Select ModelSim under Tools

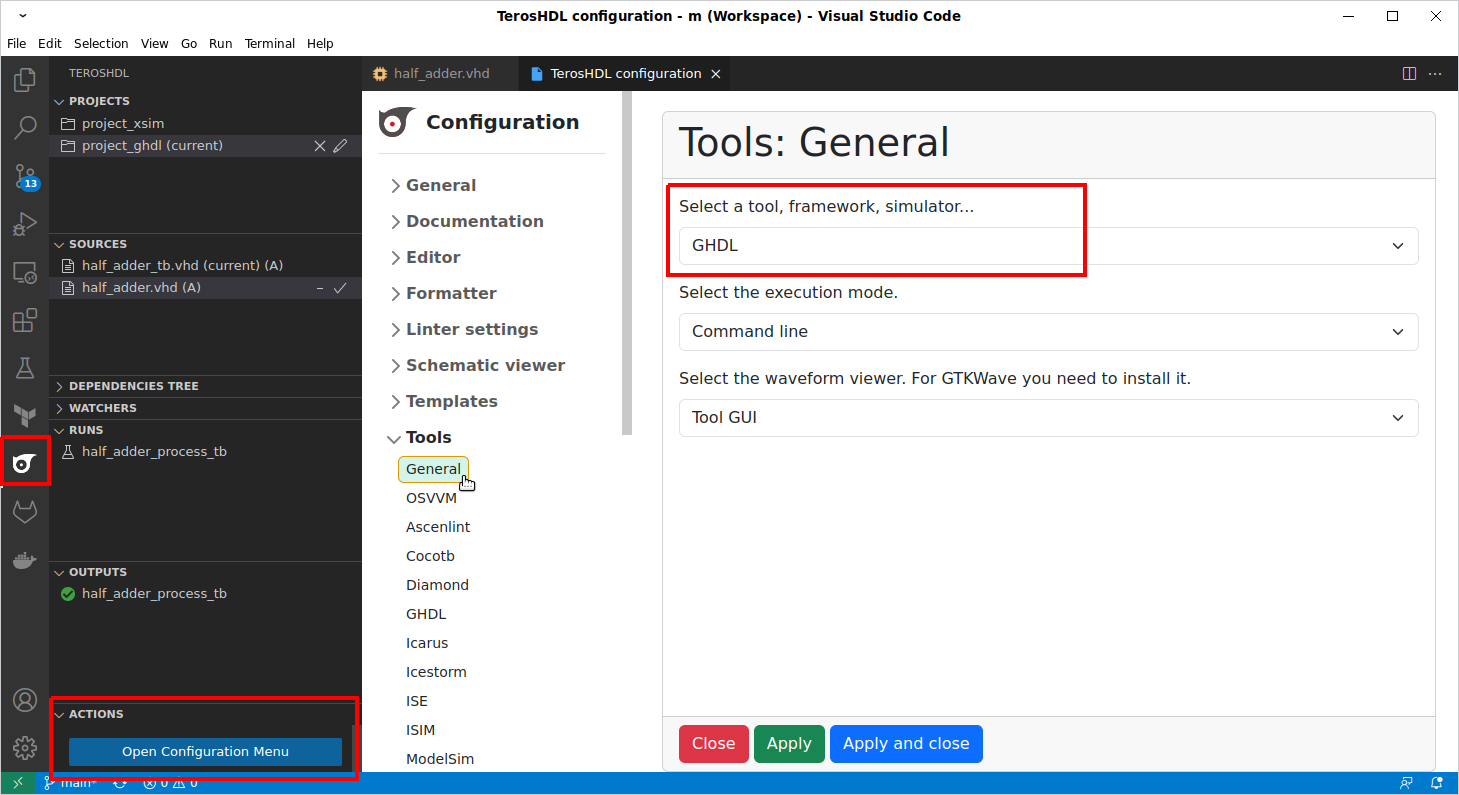pos(440,759)
